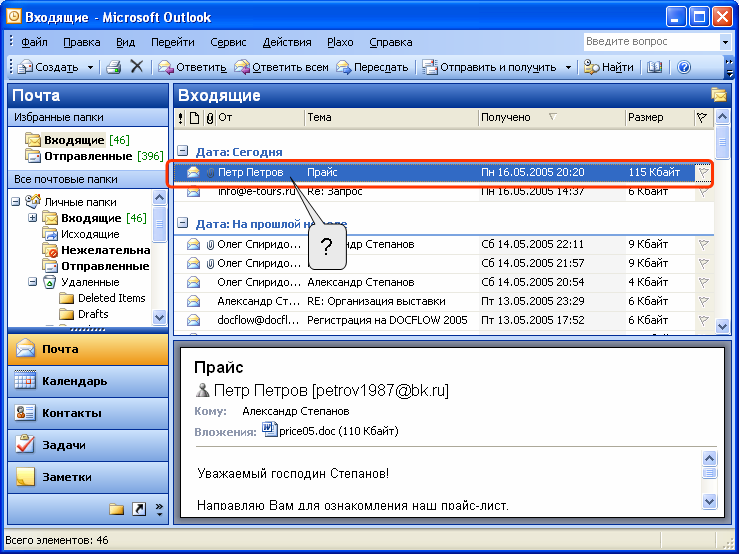Viewport: 739px width, 554px height.
Task: Click folder tree scrollbar up arrow
Action: 159,198
